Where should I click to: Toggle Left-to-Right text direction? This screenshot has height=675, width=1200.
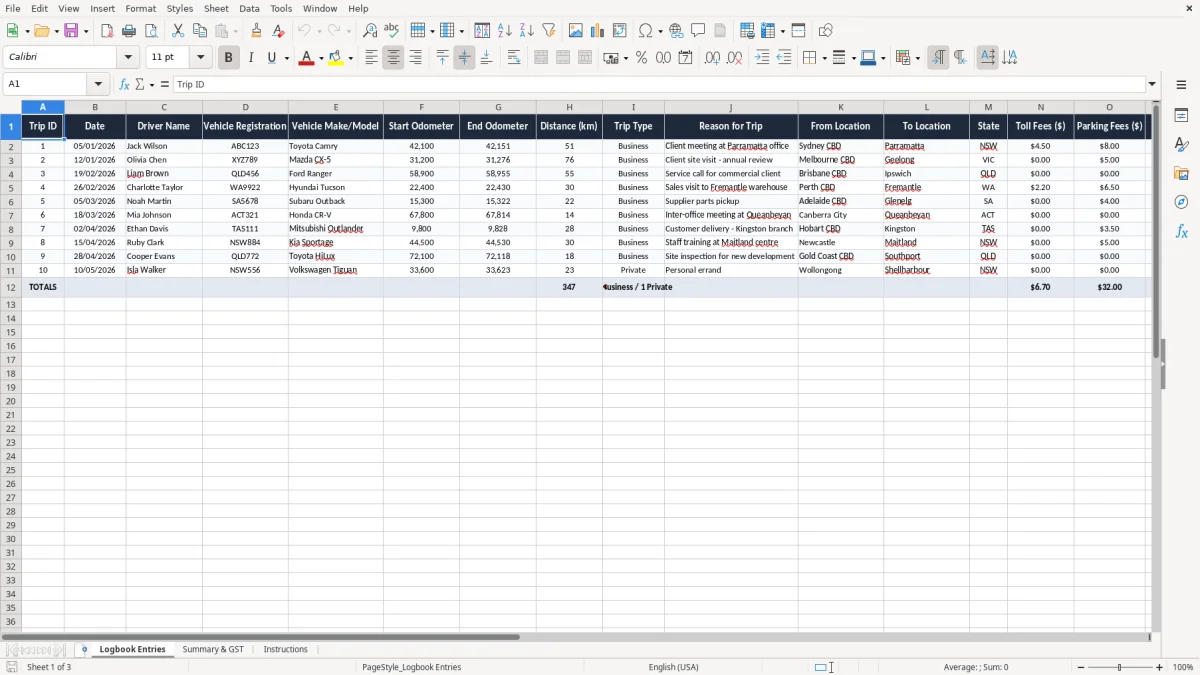coord(938,58)
